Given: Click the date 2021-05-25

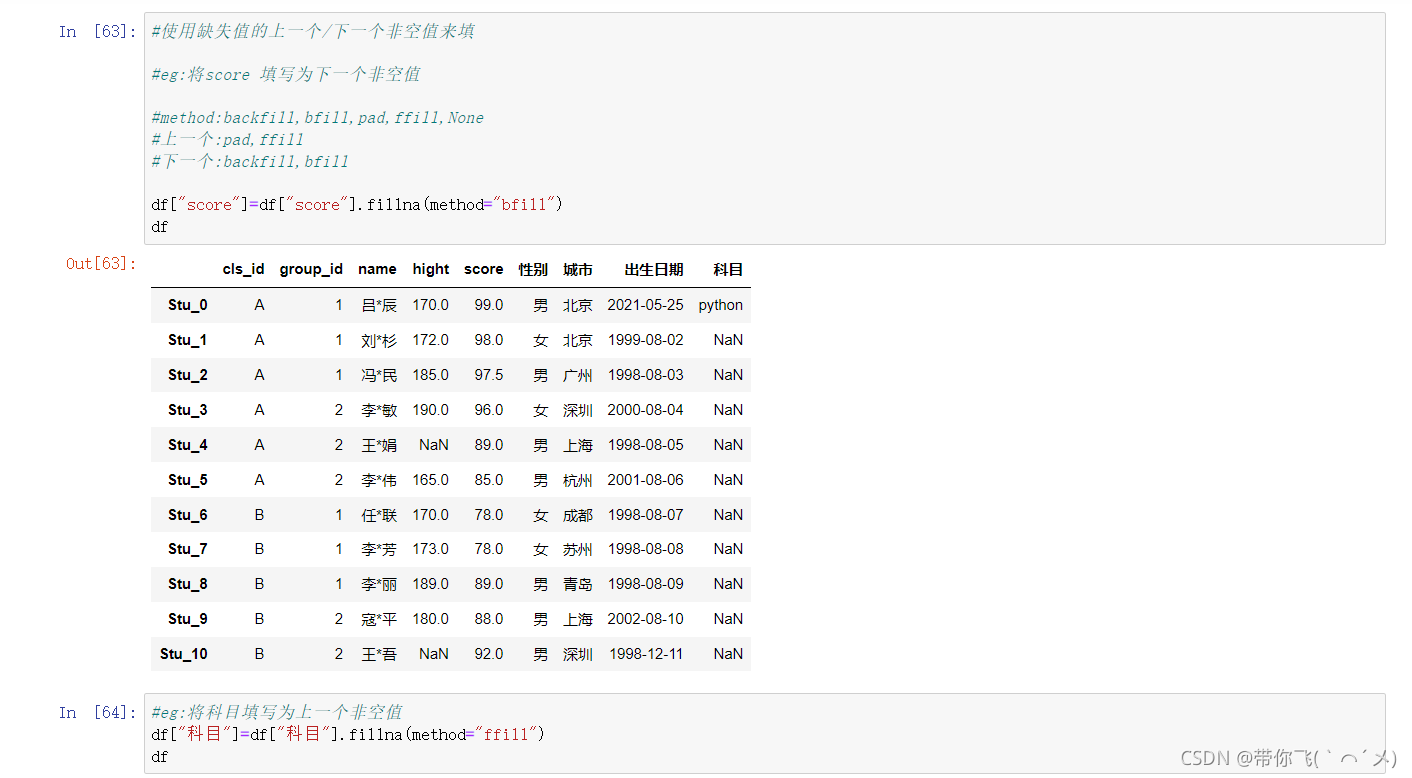Looking at the screenshot, I should click(x=646, y=305).
